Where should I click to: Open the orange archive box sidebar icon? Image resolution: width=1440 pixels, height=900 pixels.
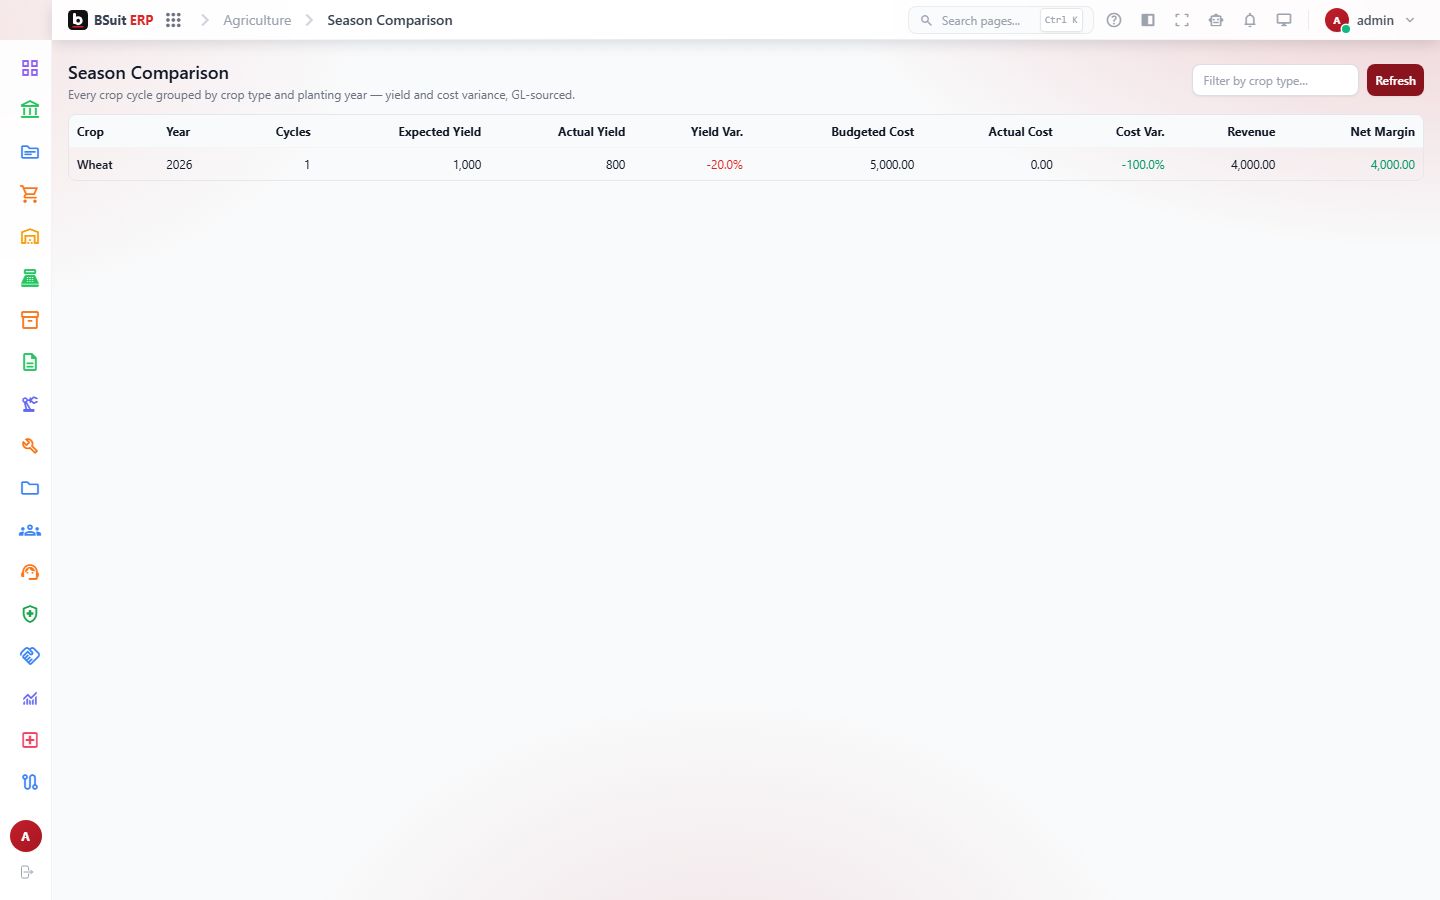[x=30, y=320]
